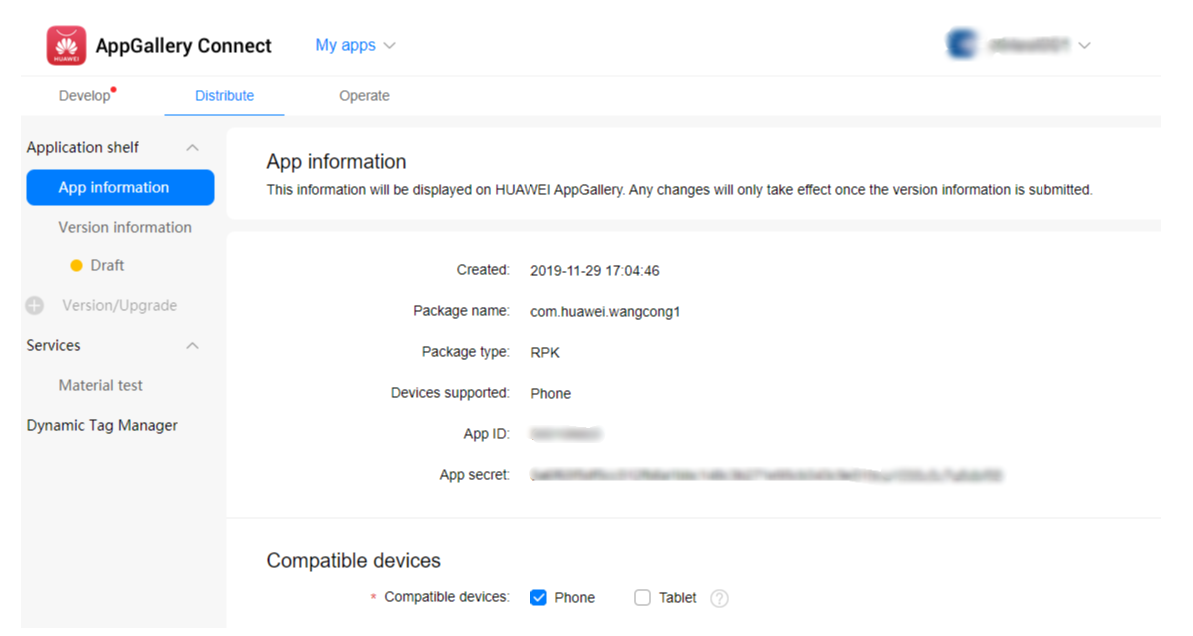
Task: Open Version information in sidebar
Action: coord(125,227)
